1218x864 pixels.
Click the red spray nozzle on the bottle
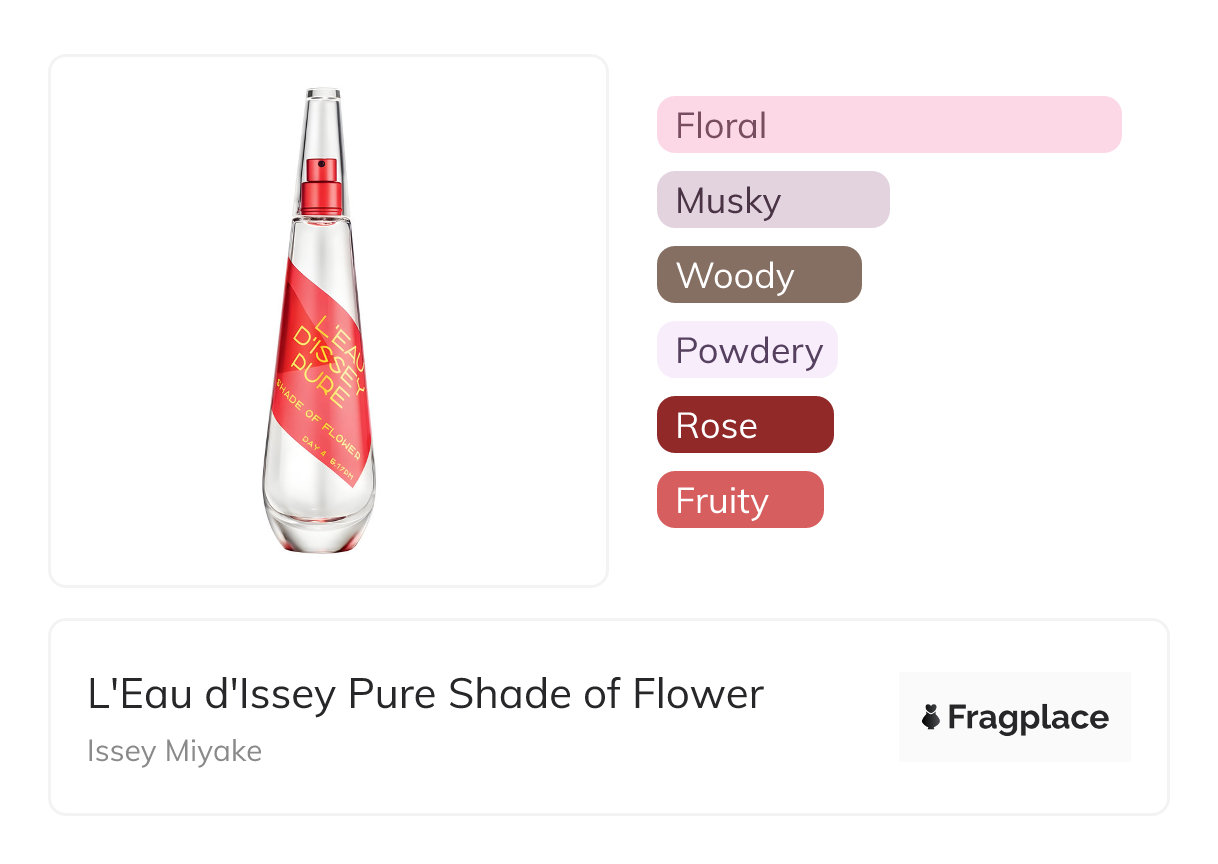point(321,165)
